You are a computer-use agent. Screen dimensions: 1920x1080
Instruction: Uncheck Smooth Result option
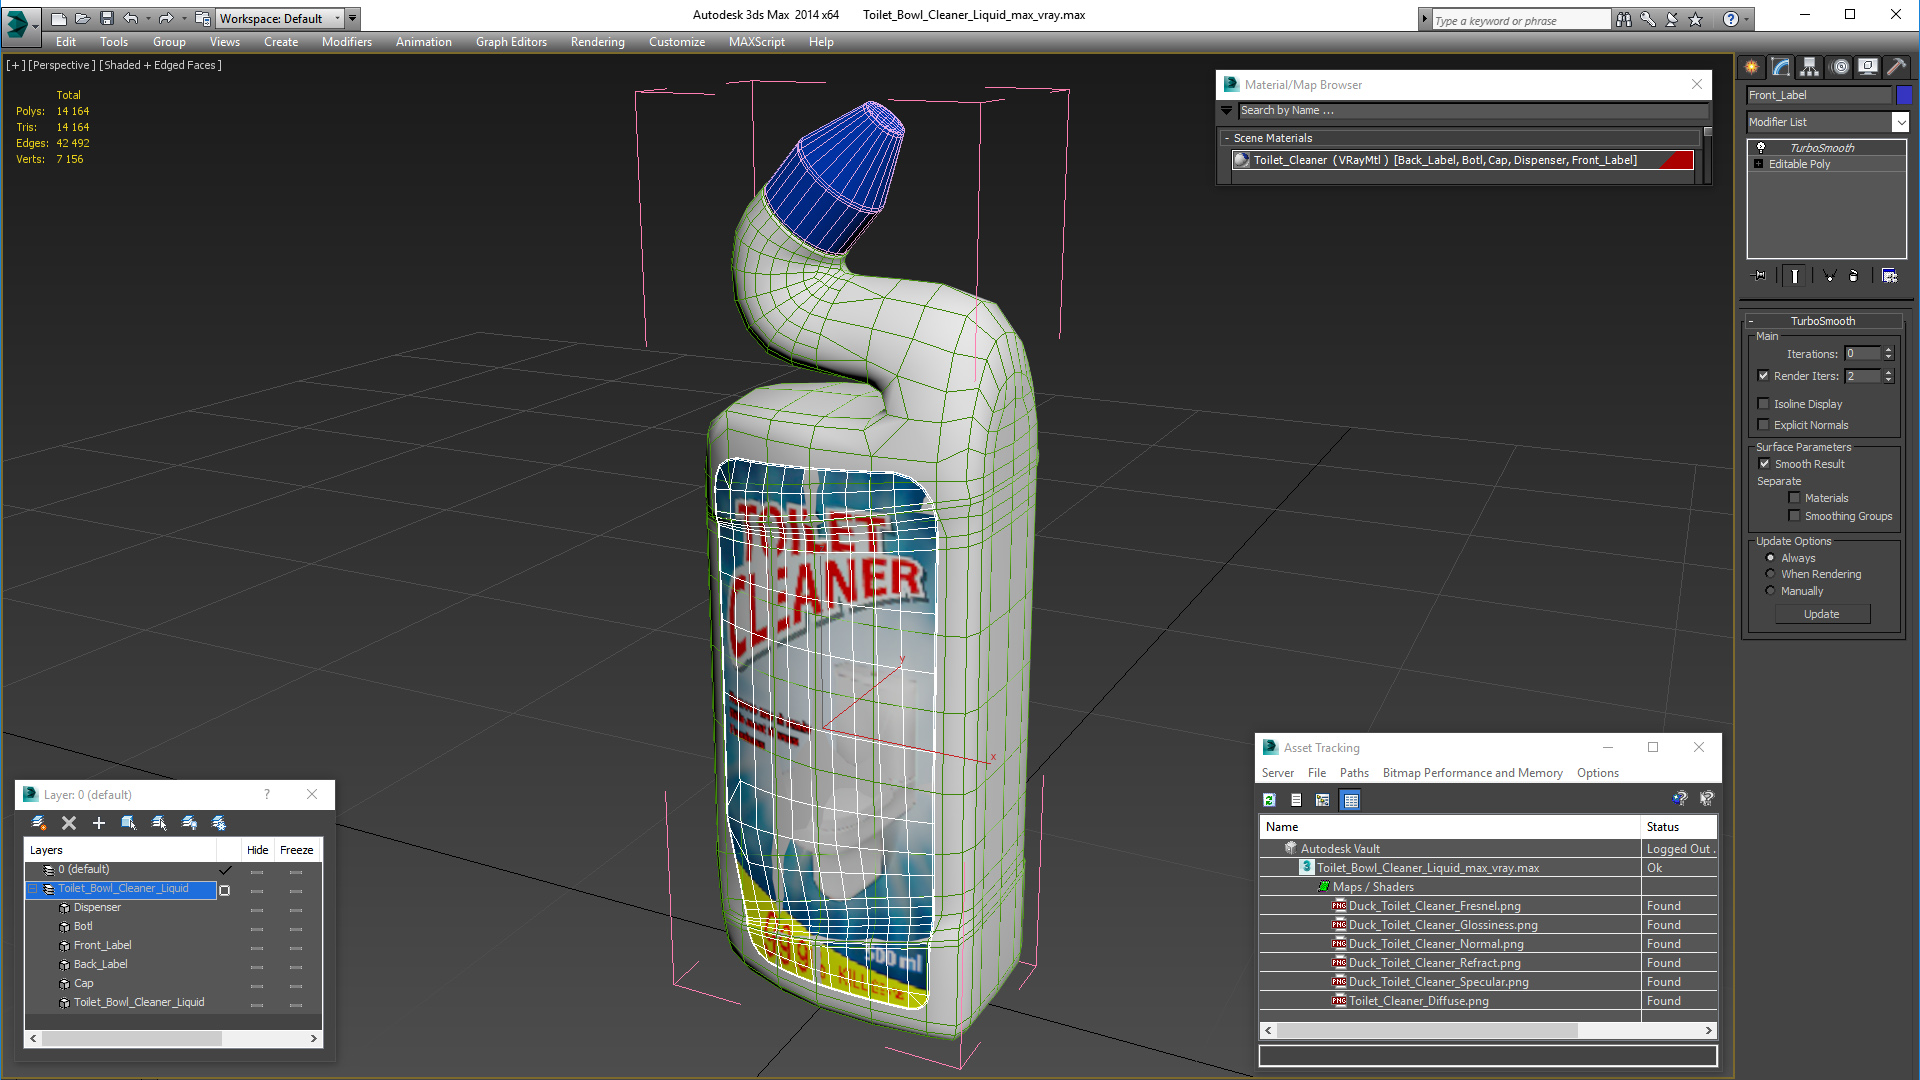point(1764,464)
